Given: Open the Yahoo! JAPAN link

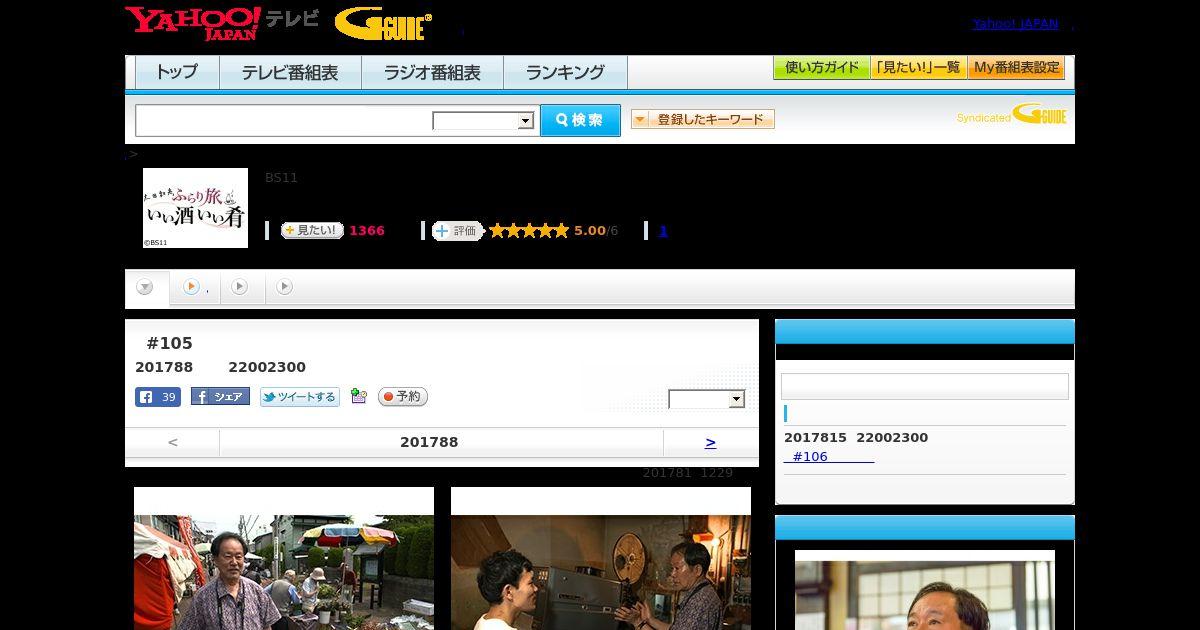Looking at the screenshot, I should coord(1015,24).
